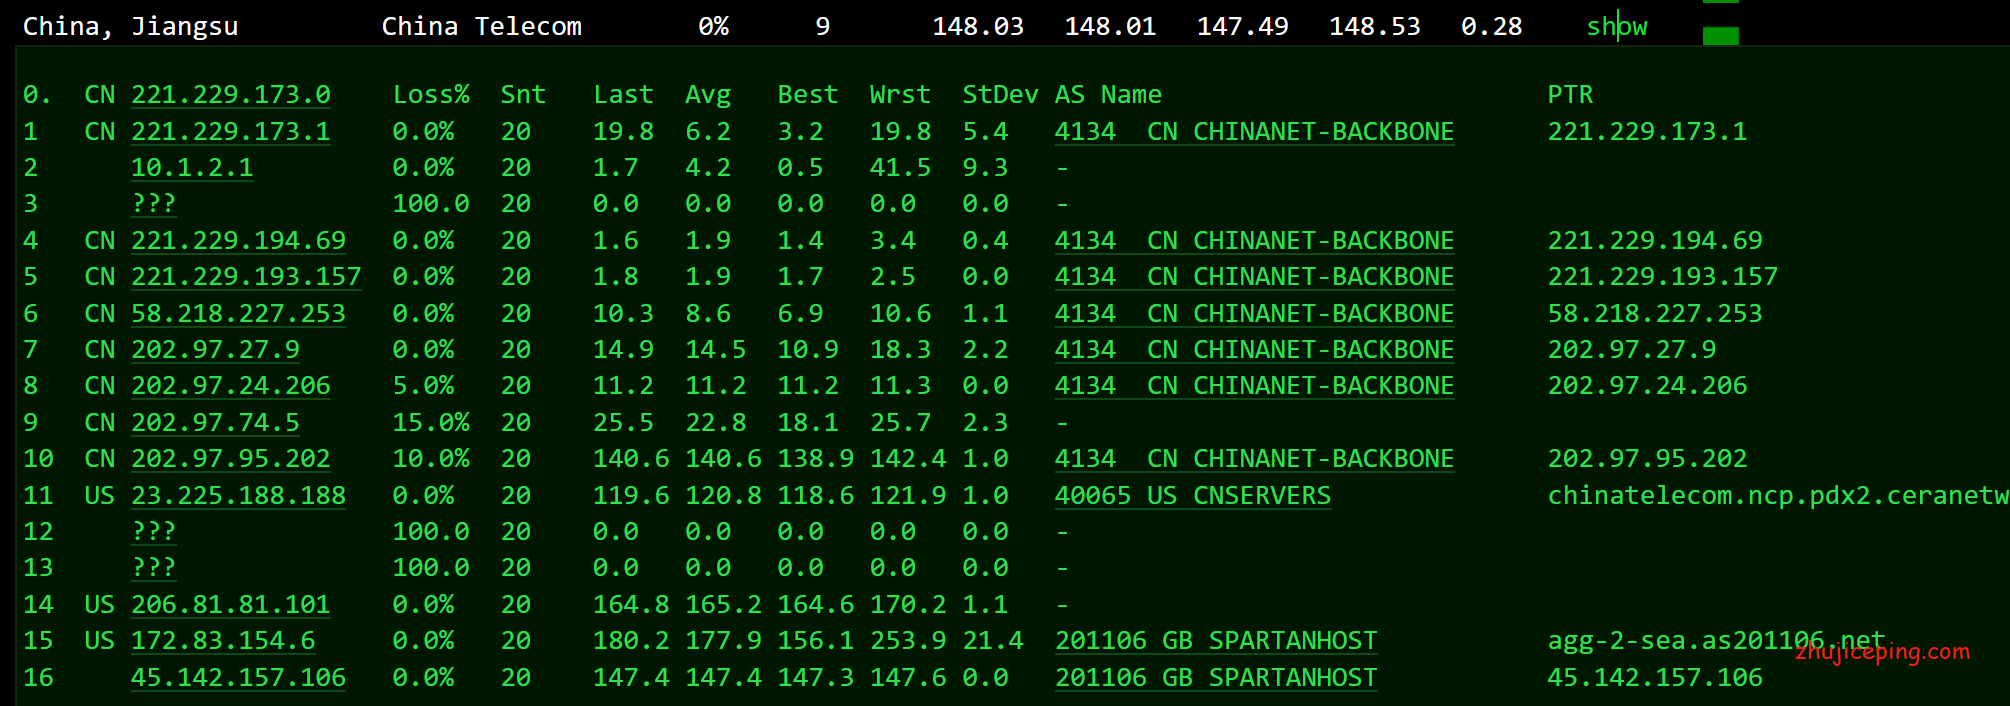Click the 253.9 worst value in hop 15
The image size is (2010, 706).
pyautogui.click(x=908, y=641)
